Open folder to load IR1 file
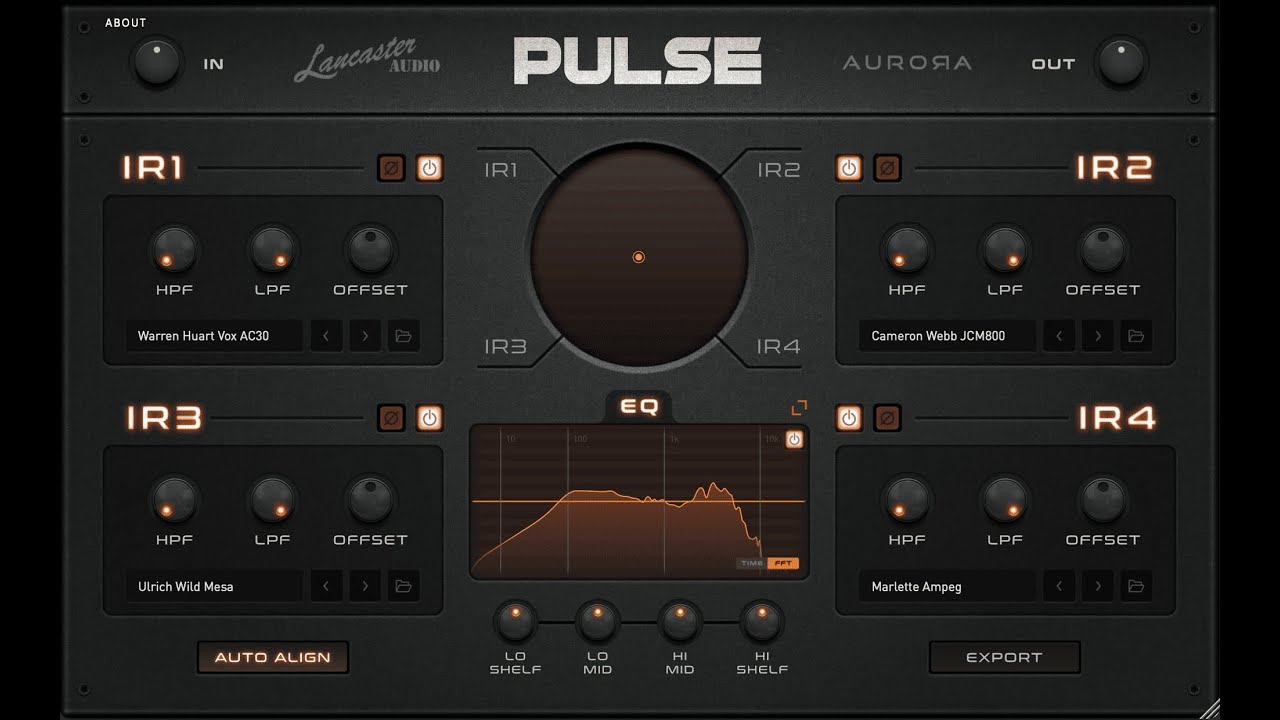The image size is (1280, 720). tap(404, 336)
